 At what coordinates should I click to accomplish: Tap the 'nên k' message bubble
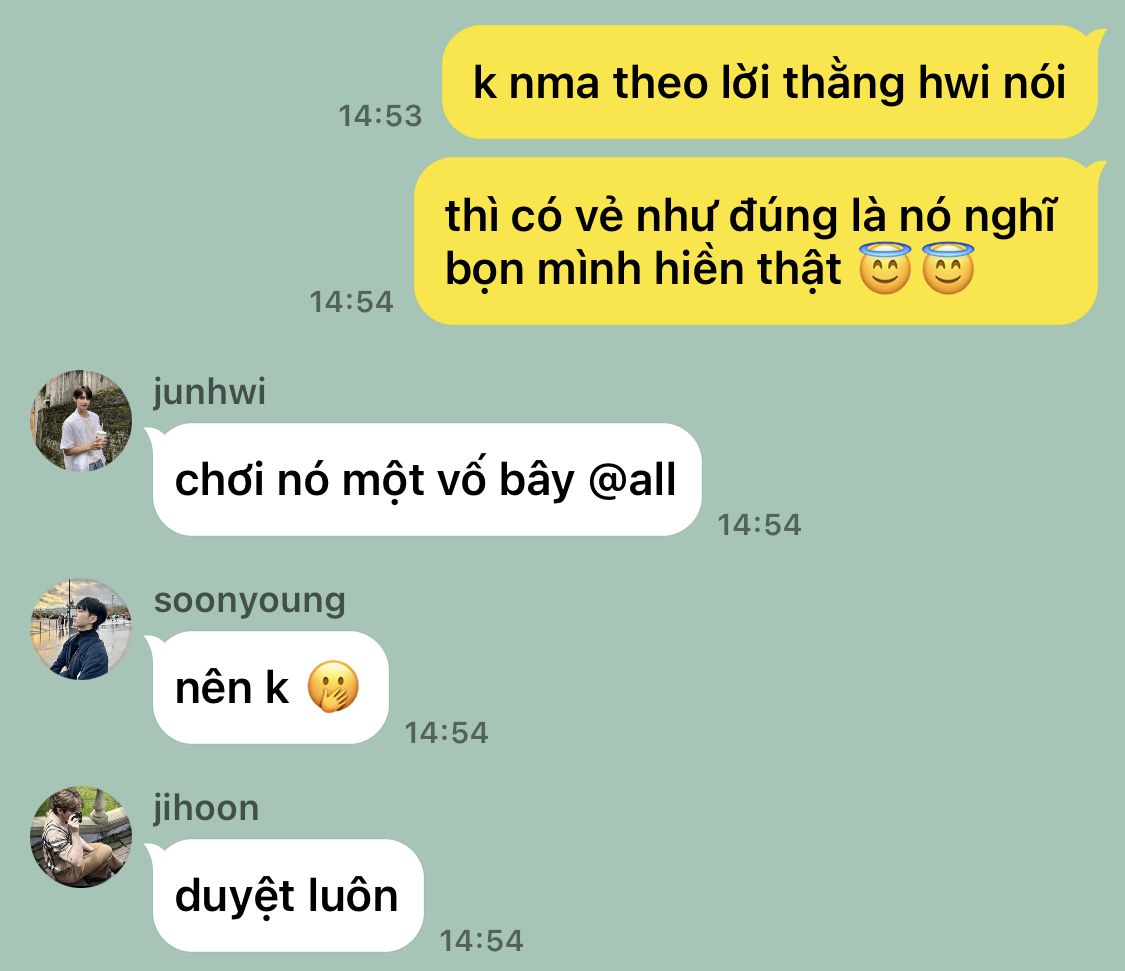coord(270,688)
